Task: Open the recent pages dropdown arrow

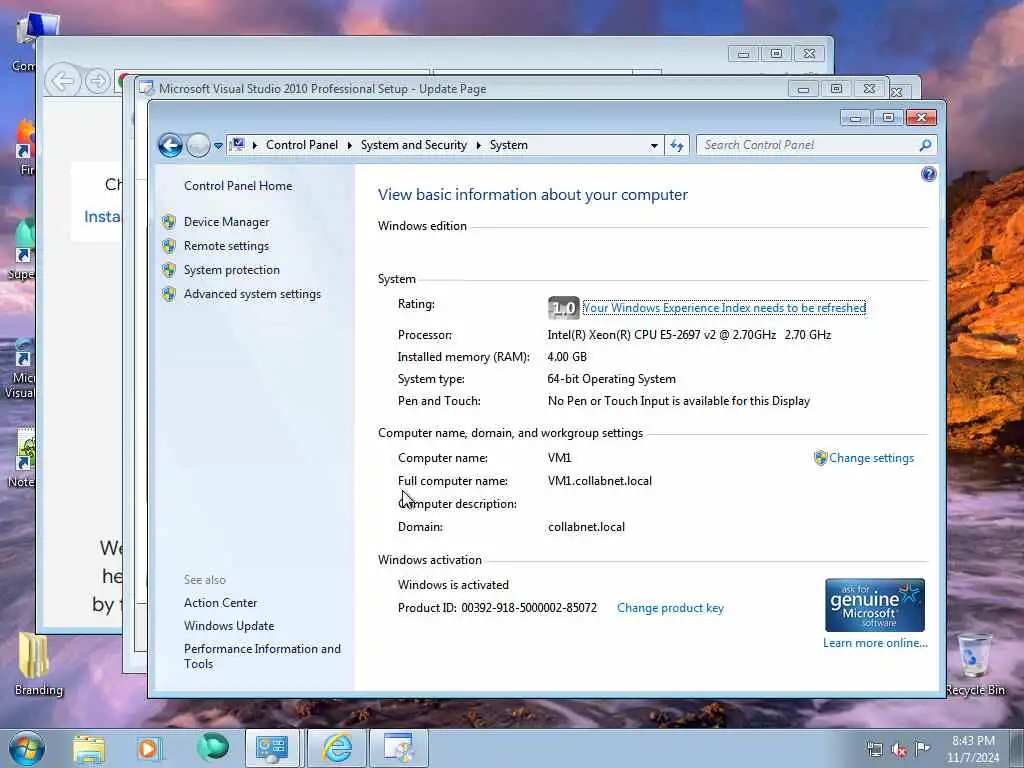Action: 218,146
